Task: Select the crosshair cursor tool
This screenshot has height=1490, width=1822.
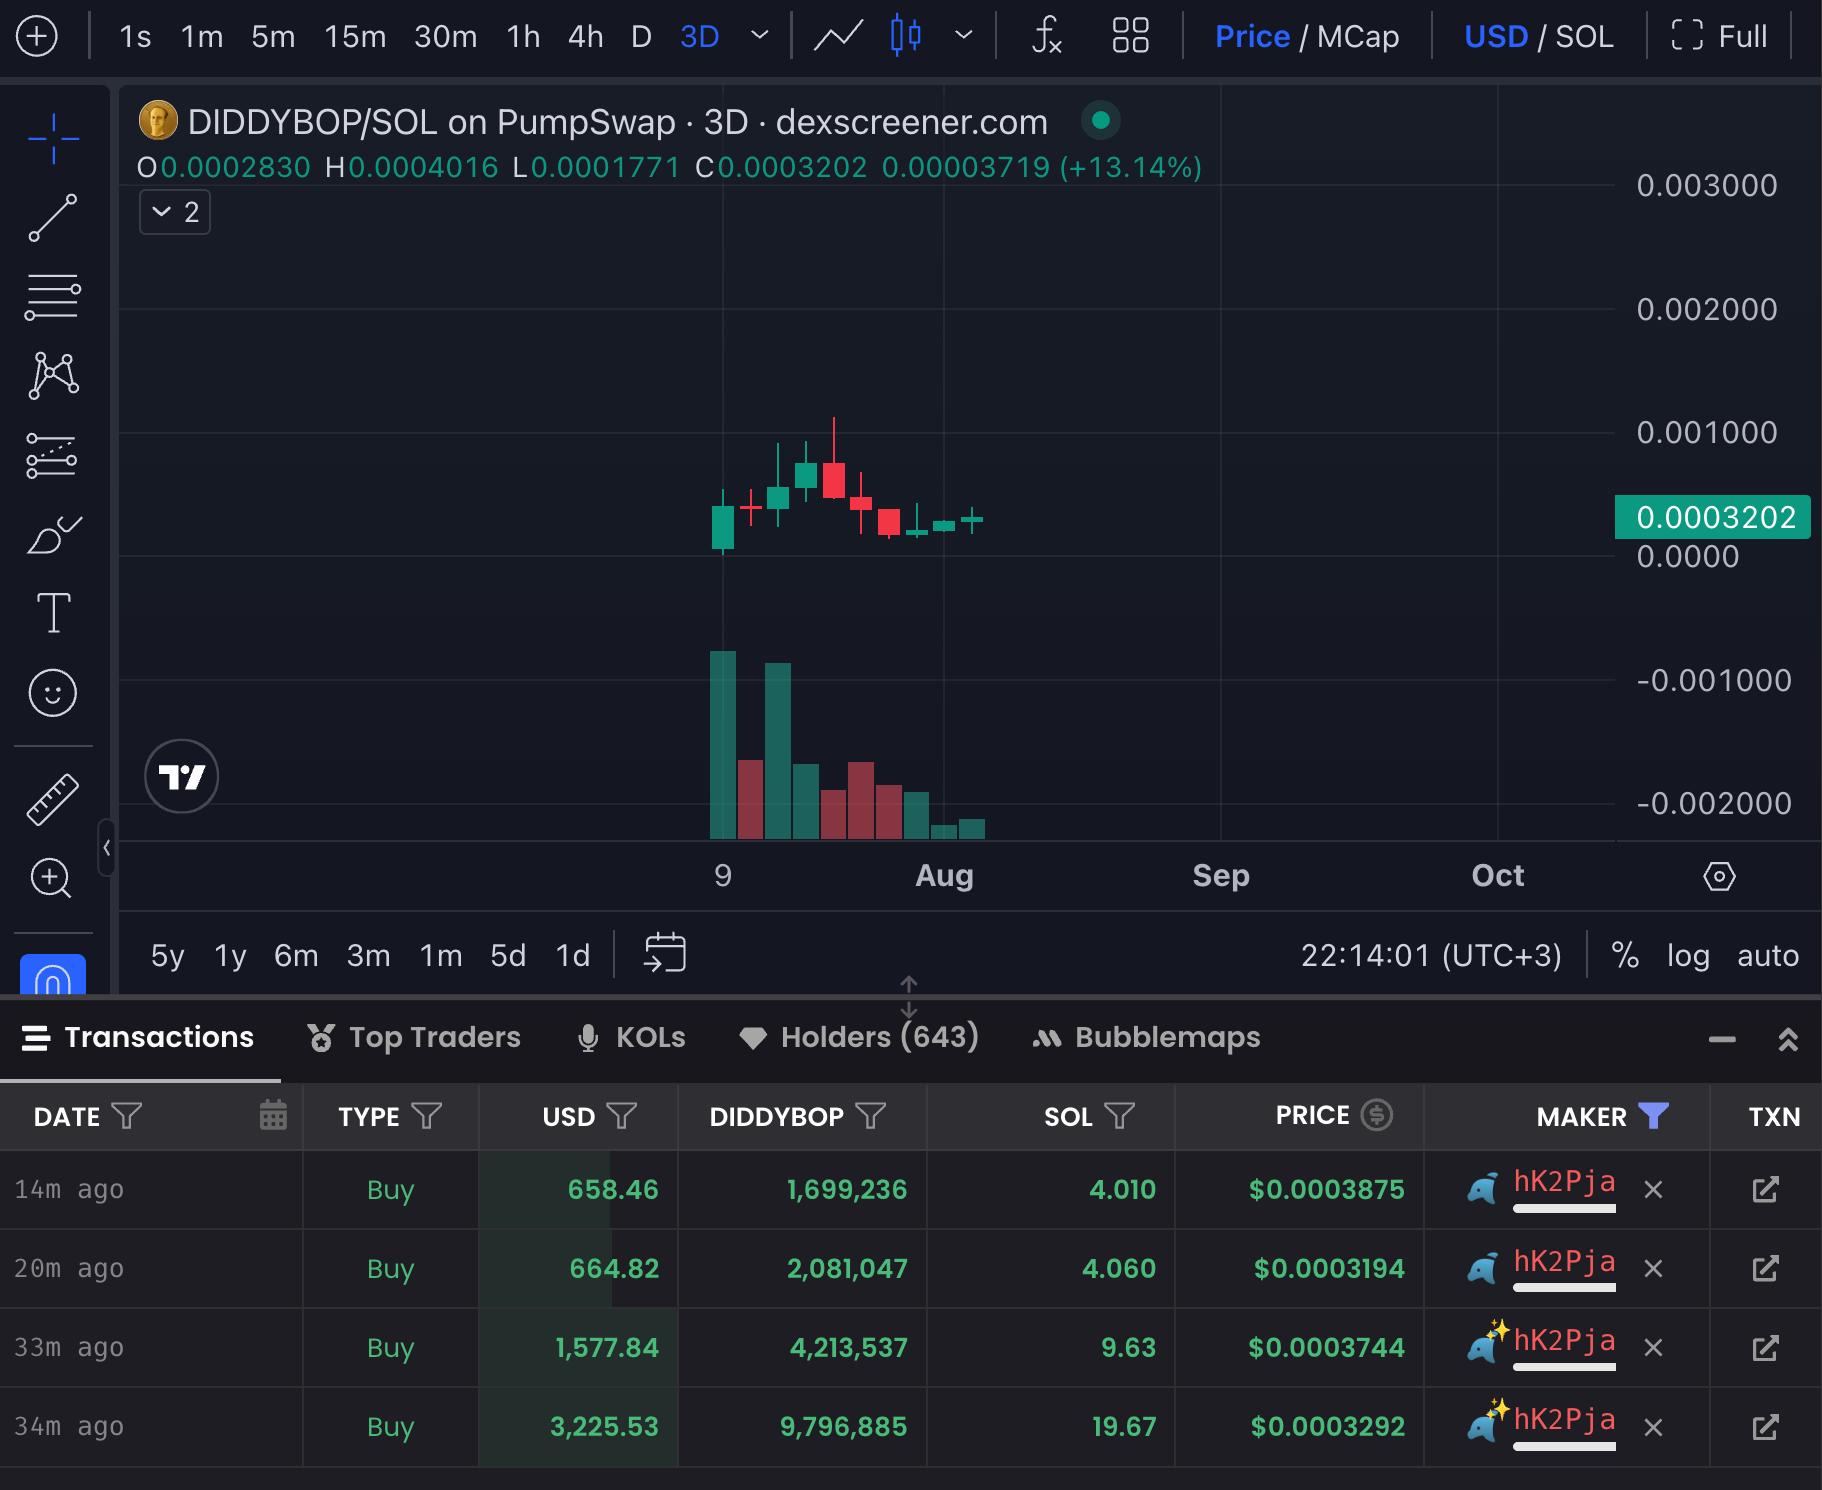Action: (53, 138)
